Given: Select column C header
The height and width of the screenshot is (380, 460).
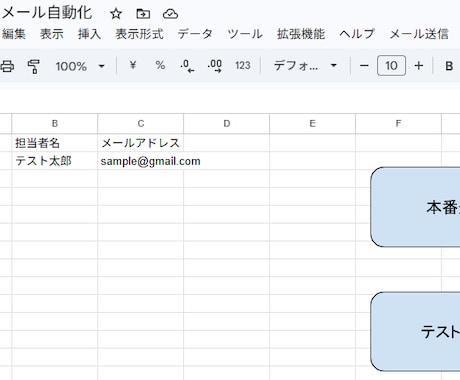Looking at the screenshot, I should tap(141, 124).
